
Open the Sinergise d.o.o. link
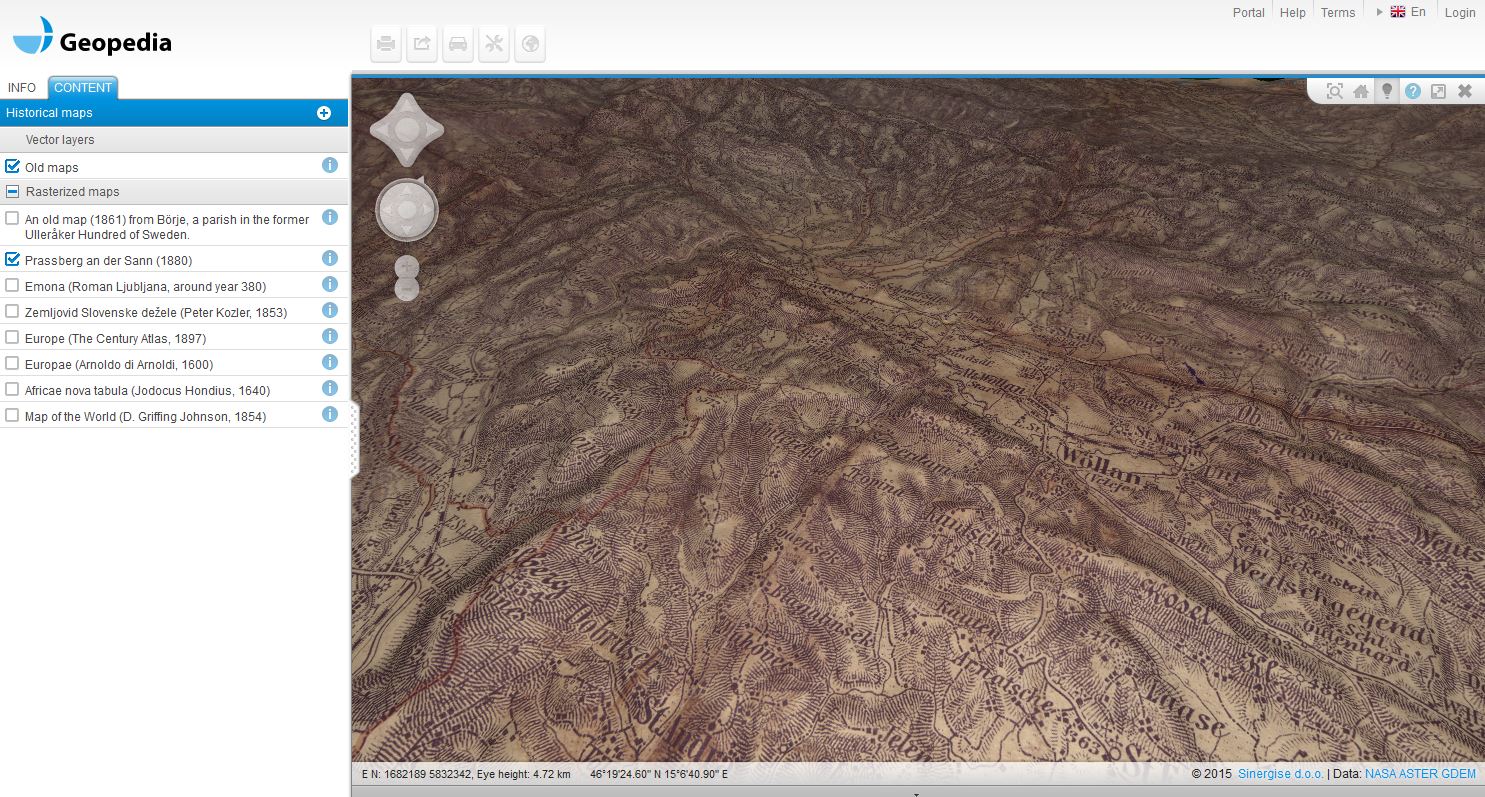pos(1281,774)
